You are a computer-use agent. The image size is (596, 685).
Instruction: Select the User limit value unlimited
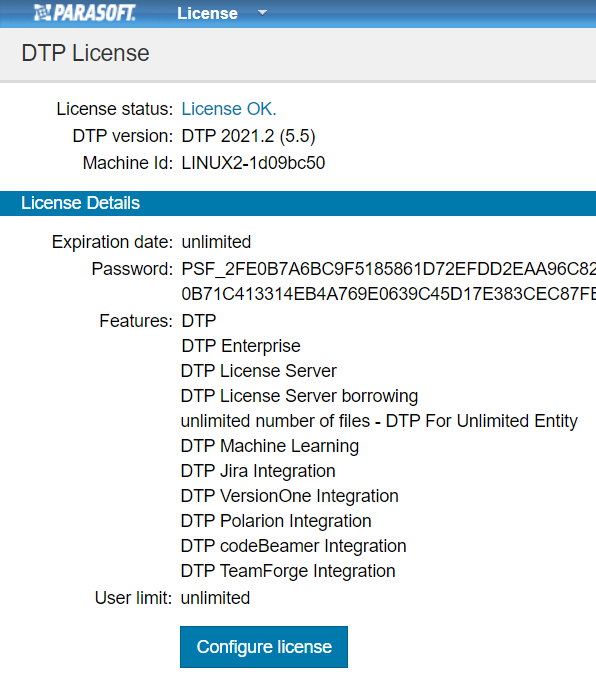tap(215, 598)
